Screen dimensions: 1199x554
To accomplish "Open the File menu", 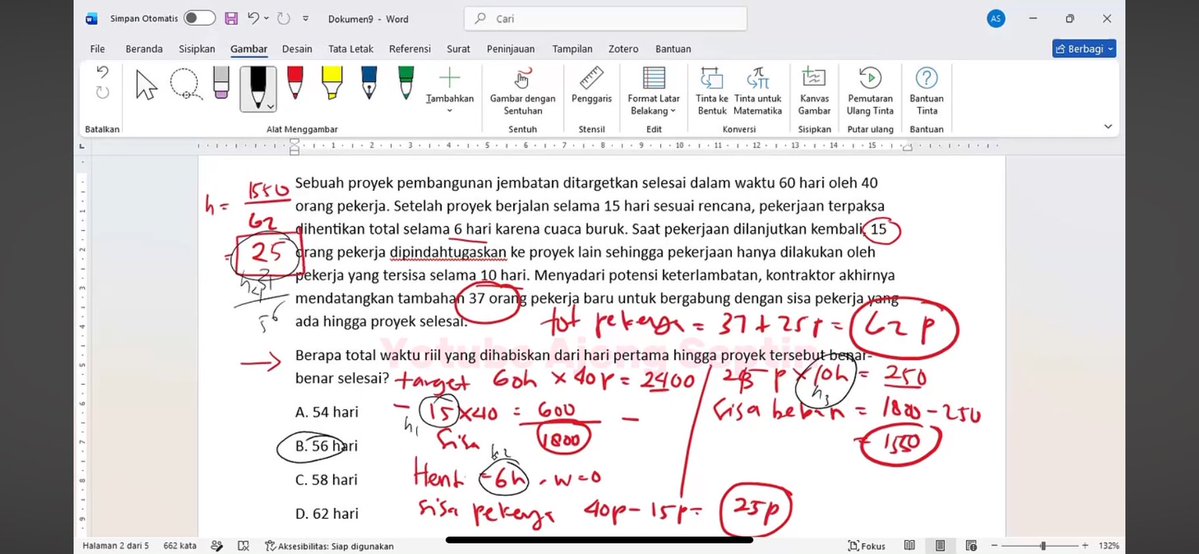I will (x=97, y=49).
